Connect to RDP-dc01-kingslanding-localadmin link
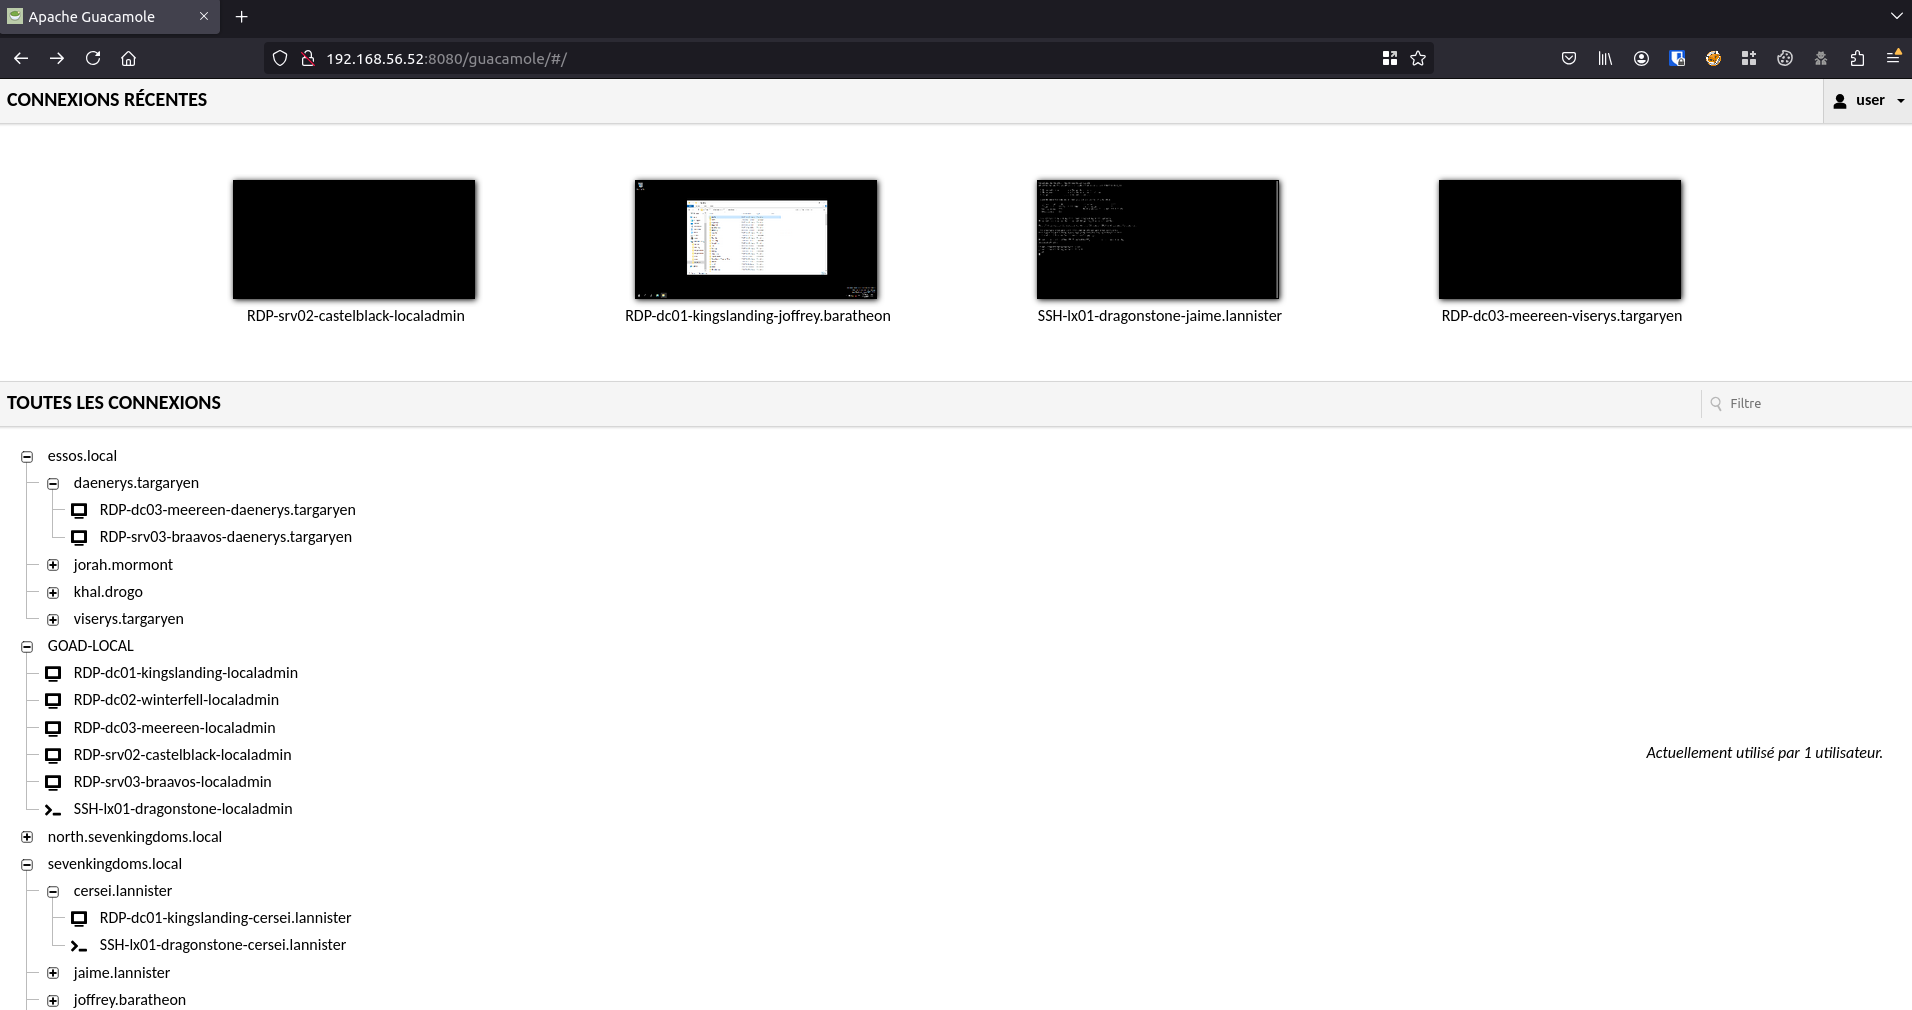The height and width of the screenshot is (1010, 1912). click(185, 673)
